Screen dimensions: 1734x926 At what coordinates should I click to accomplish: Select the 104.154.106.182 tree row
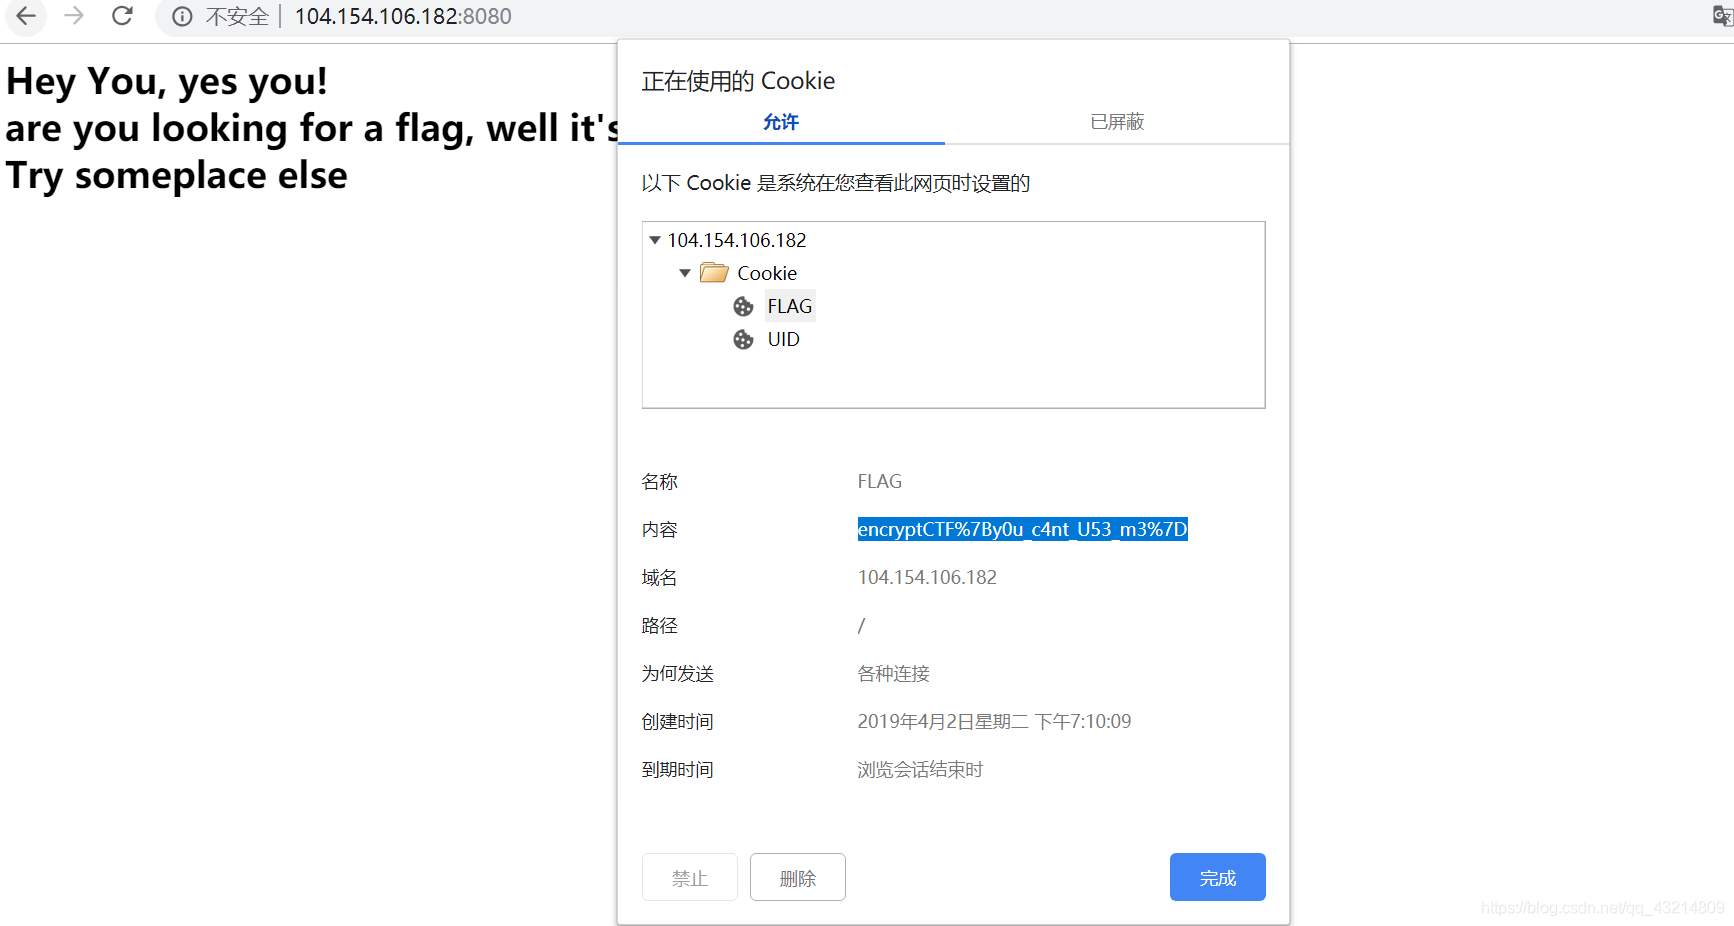[x=737, y=240]
